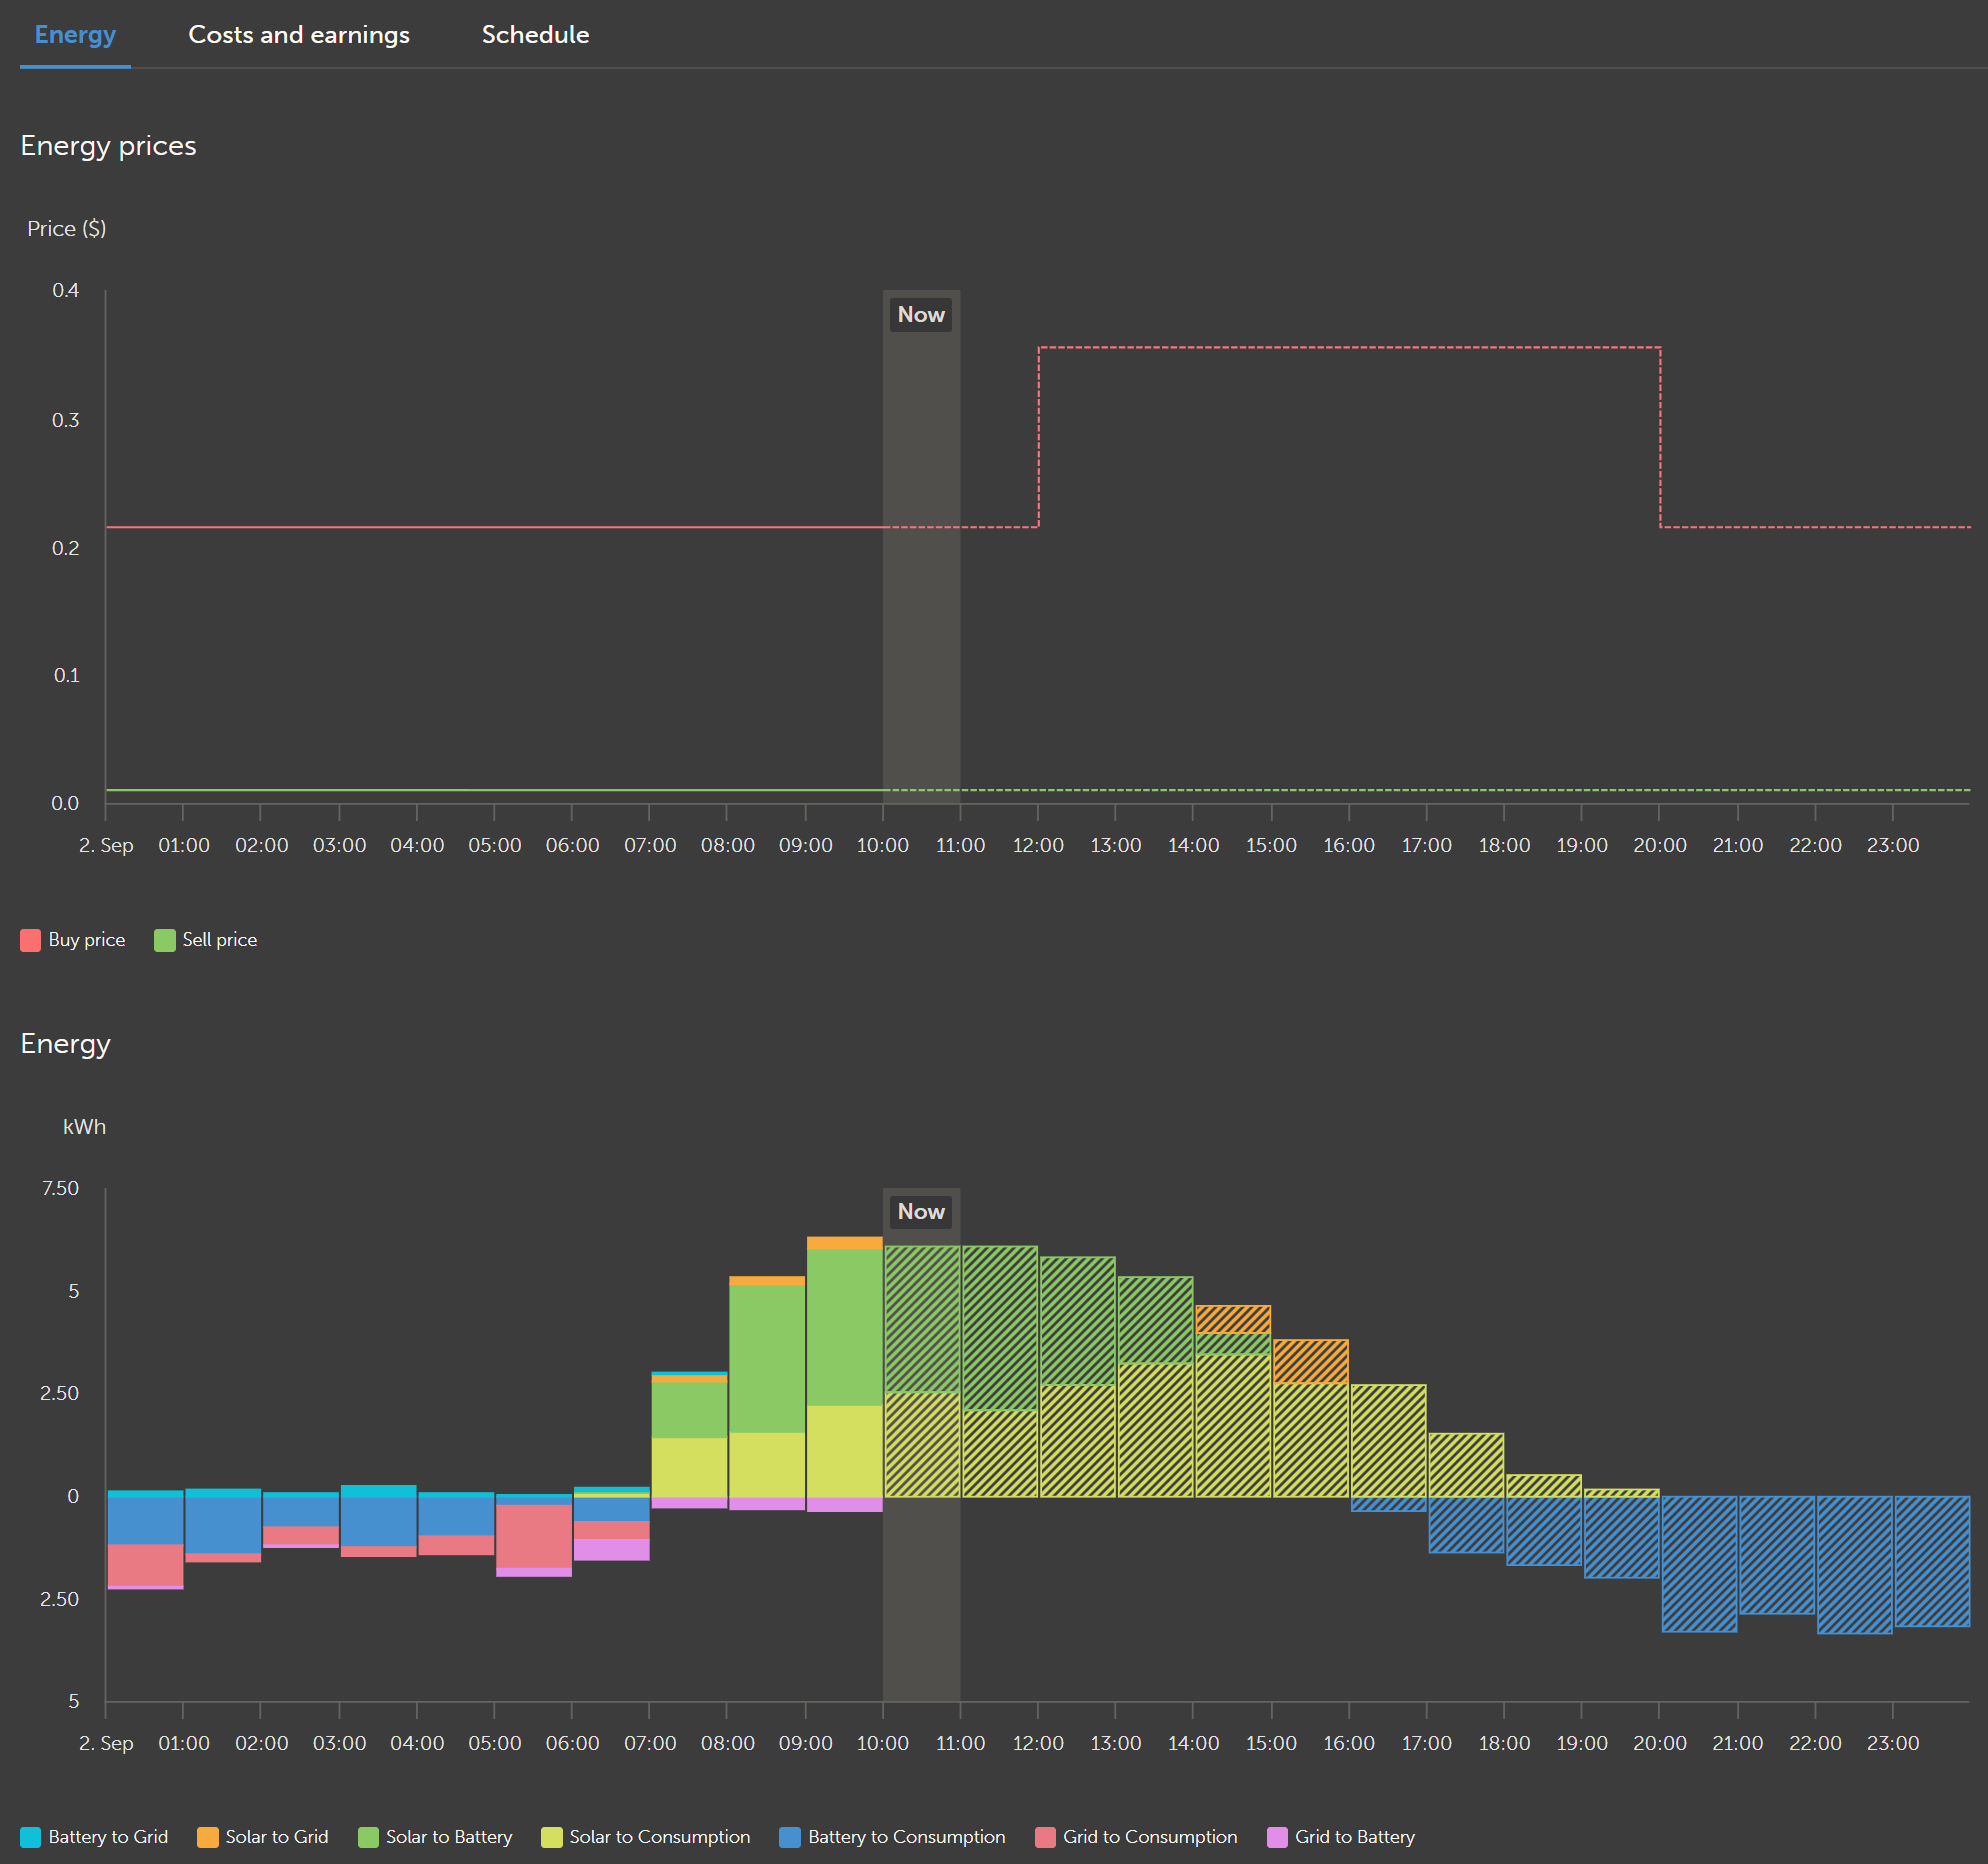Toggle the Sell price legend swatch
The height and width of the screenshot is (1864, 1988).
tap(164, 940)
